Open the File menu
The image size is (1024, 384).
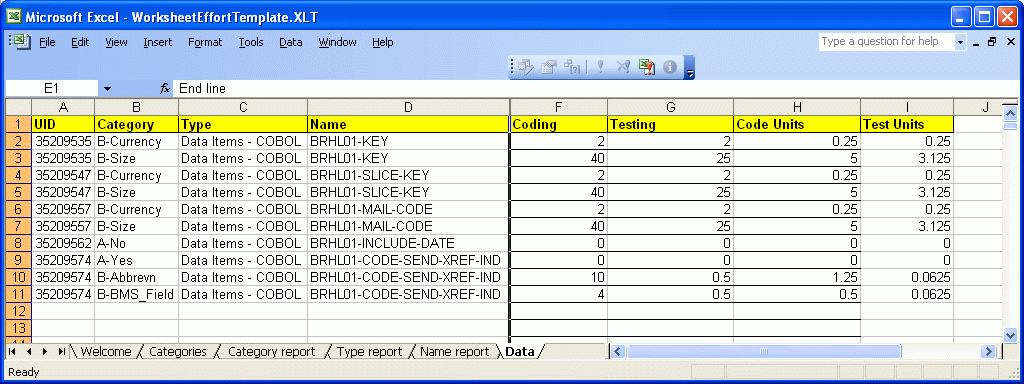pos(47,42)
